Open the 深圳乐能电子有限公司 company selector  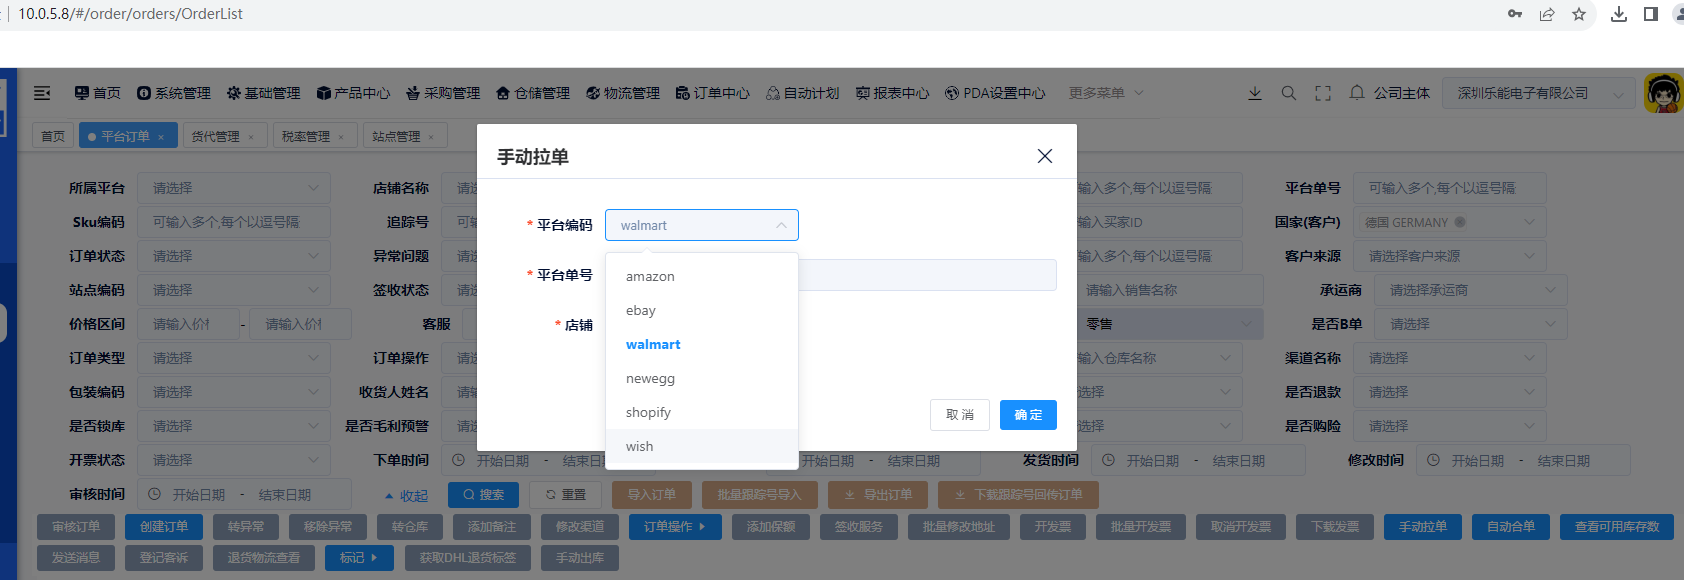1538,93
